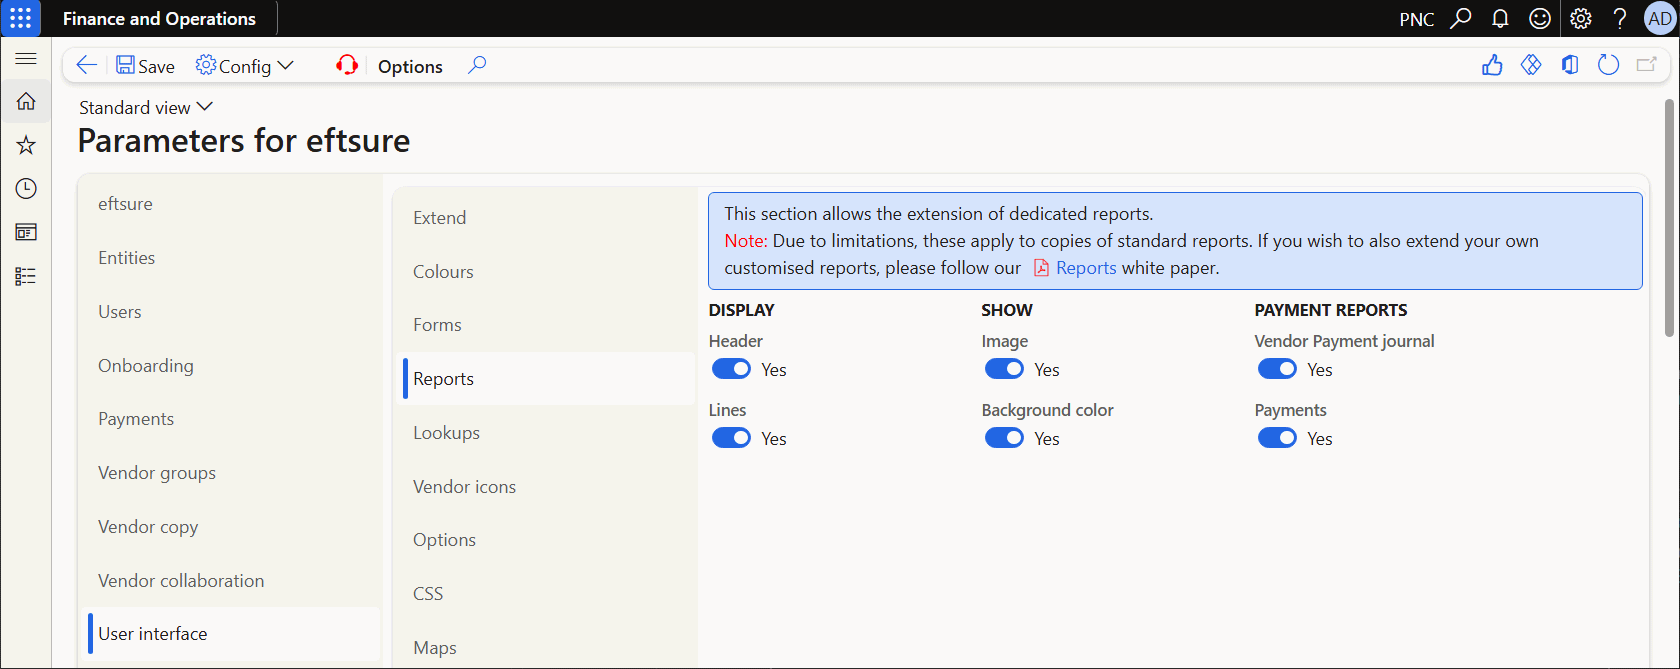
Task: Click the Save button
Action: [145, 66]
